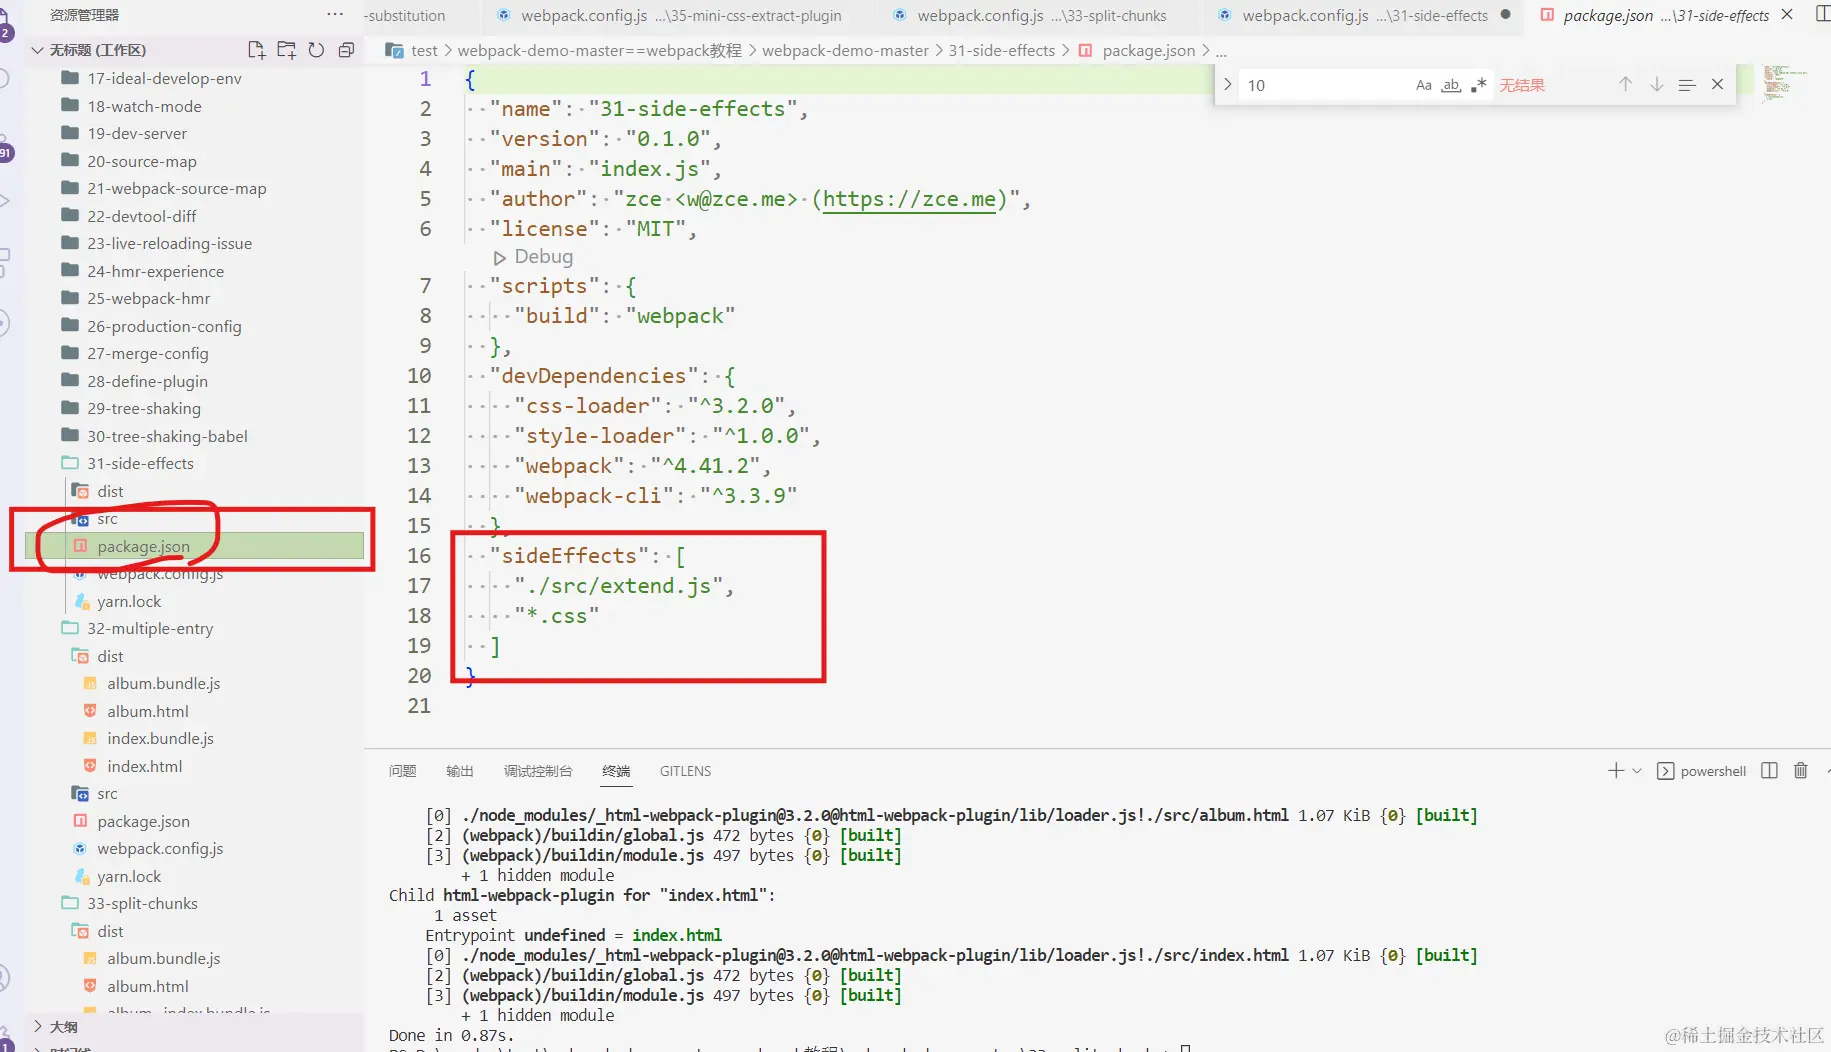Open the GITLENS panel tab

pos(685,771)
